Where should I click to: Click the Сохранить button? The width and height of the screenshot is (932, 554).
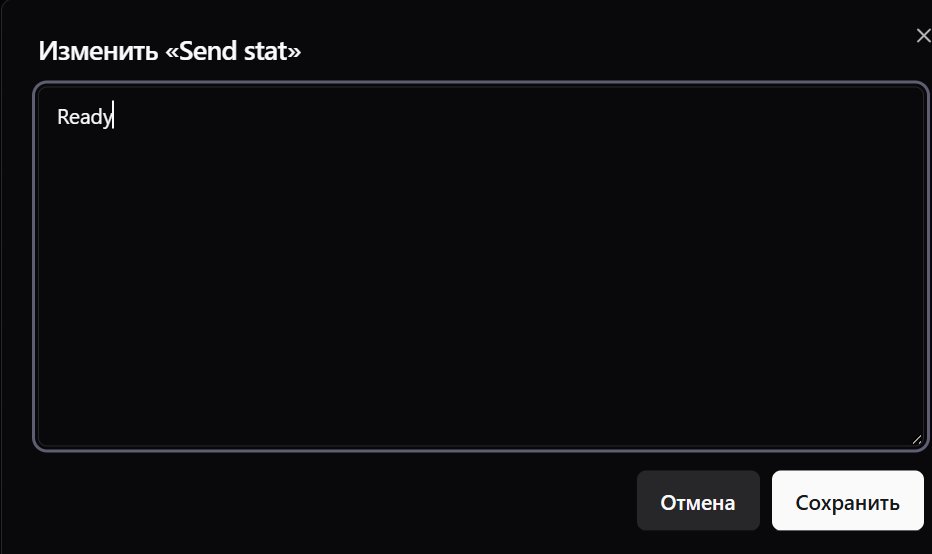847,501
